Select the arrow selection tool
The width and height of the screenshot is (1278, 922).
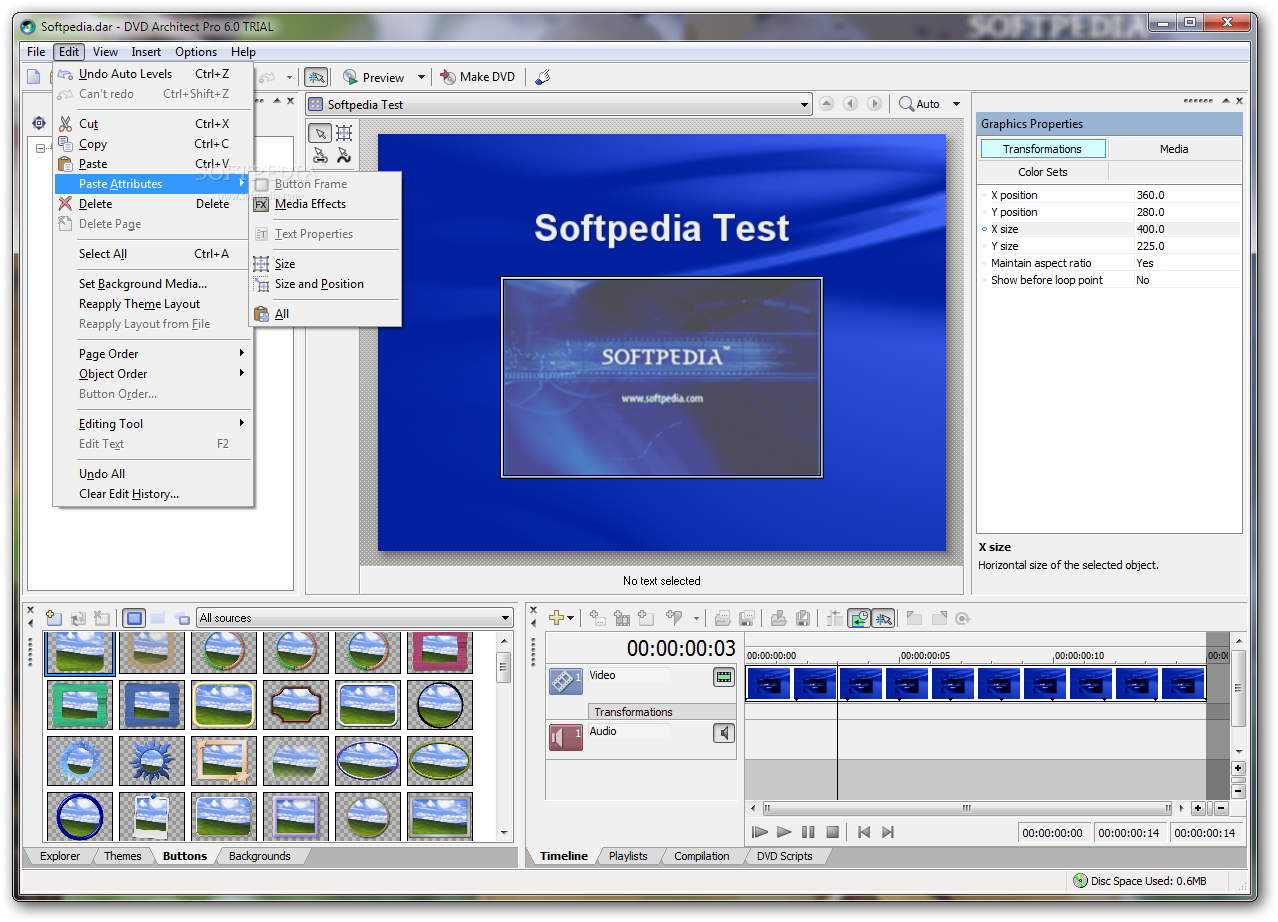(320, 133)
